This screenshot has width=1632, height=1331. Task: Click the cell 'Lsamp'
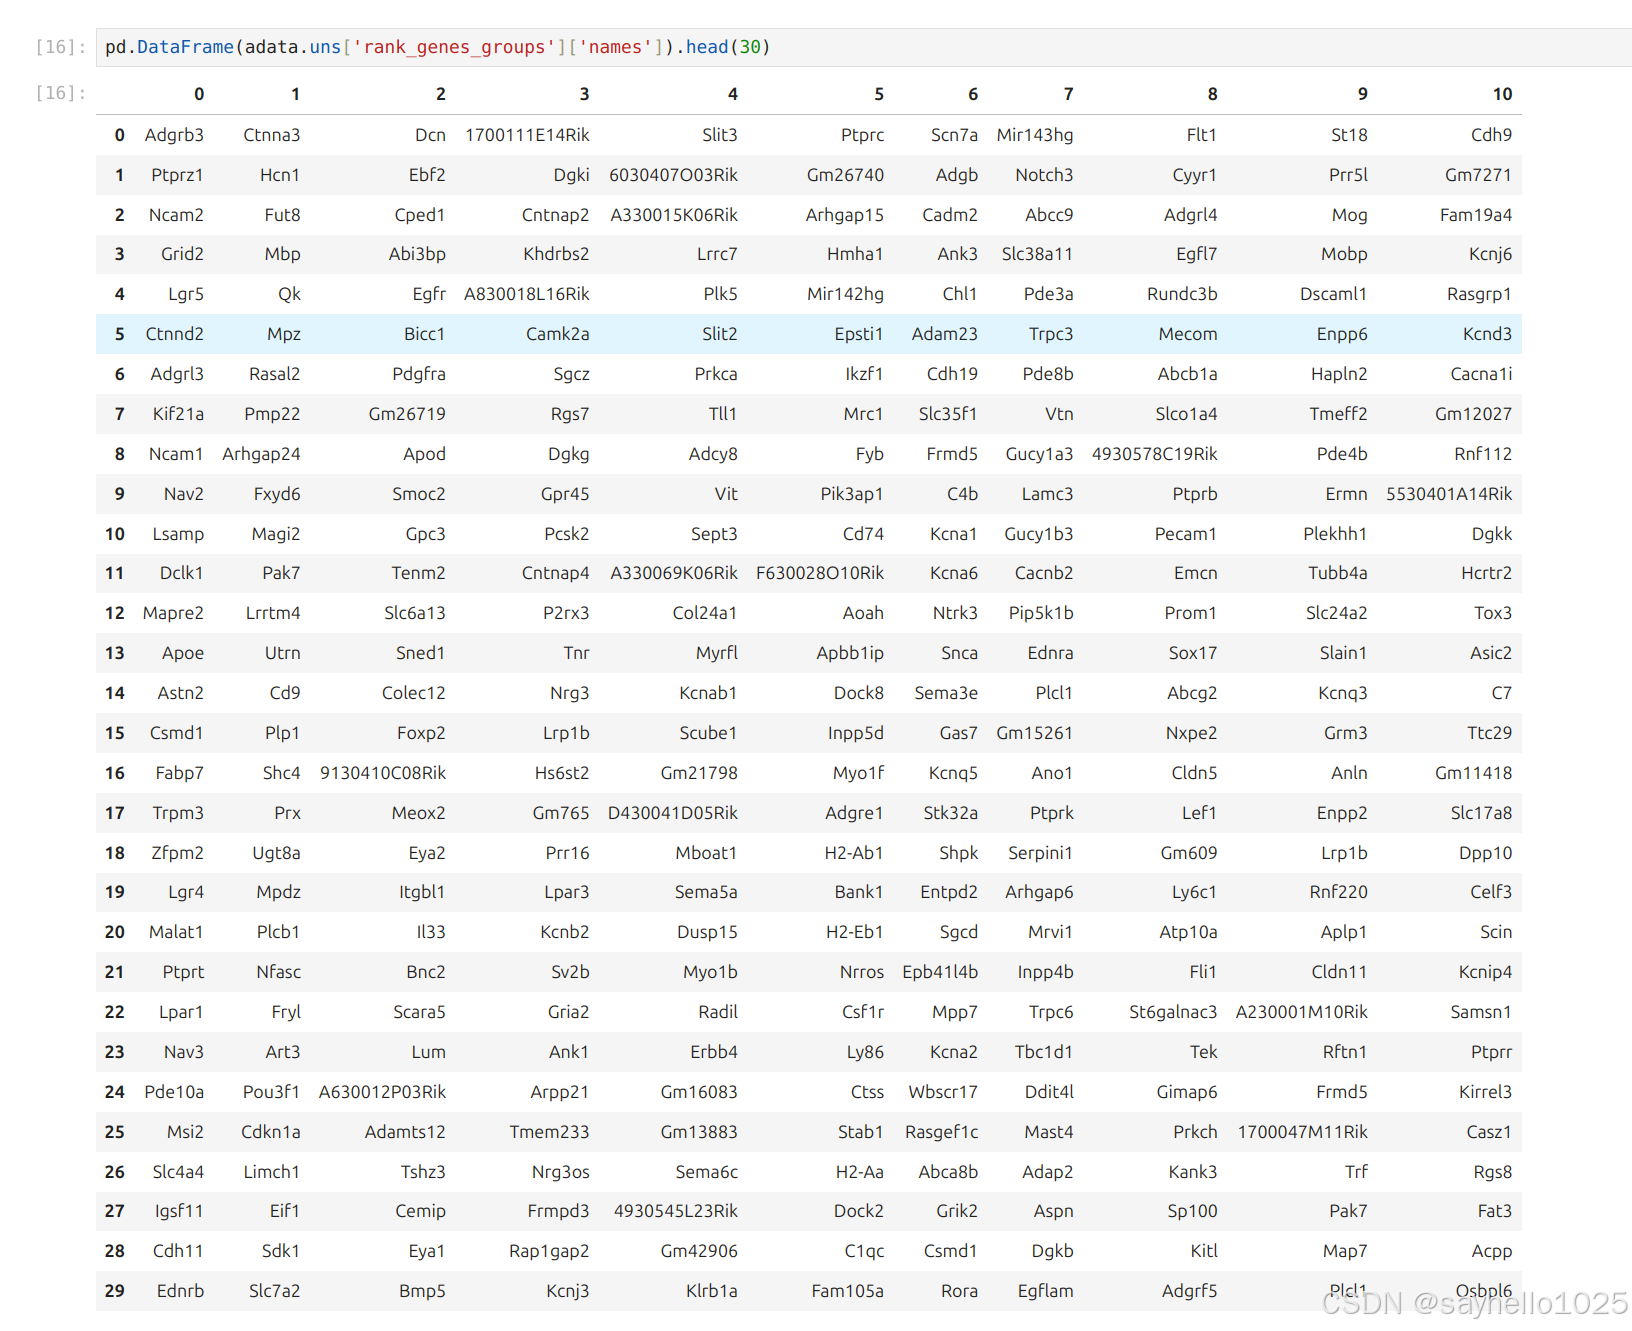[x=178, y=534]
